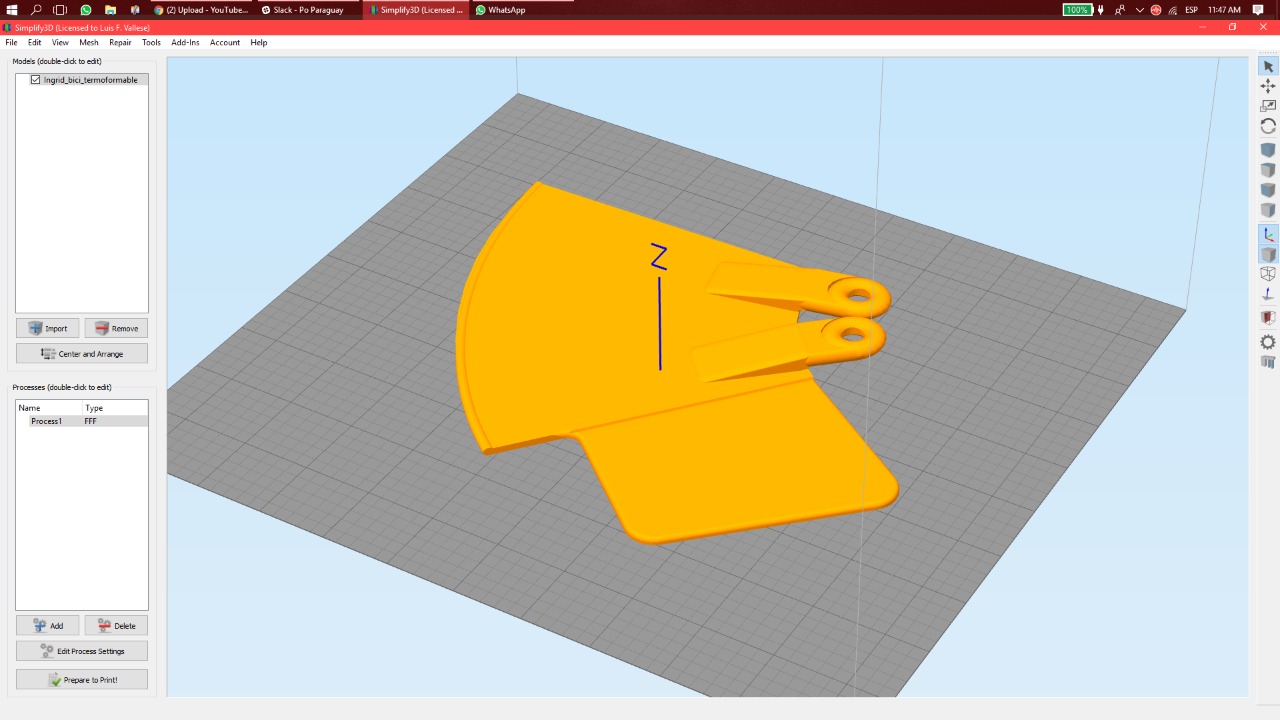Open the Wi-Fi network tray icon

point(1172,10)
